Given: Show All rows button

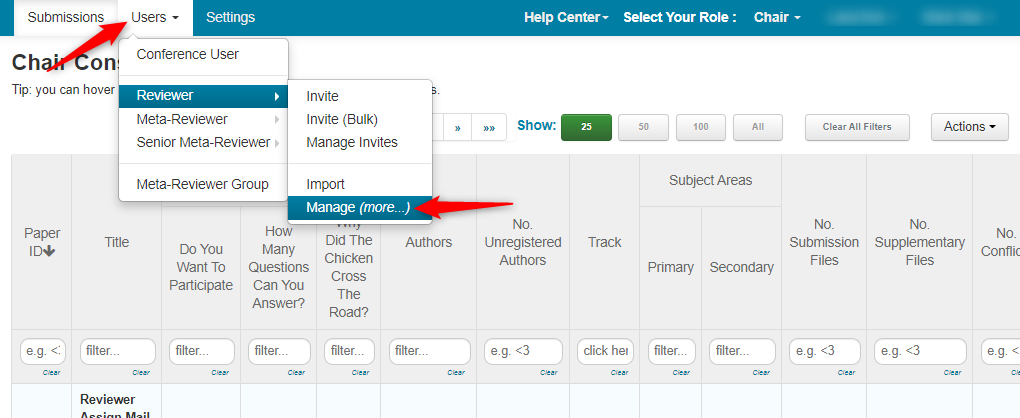Looking at the screenshot, I should click(758, 127).
